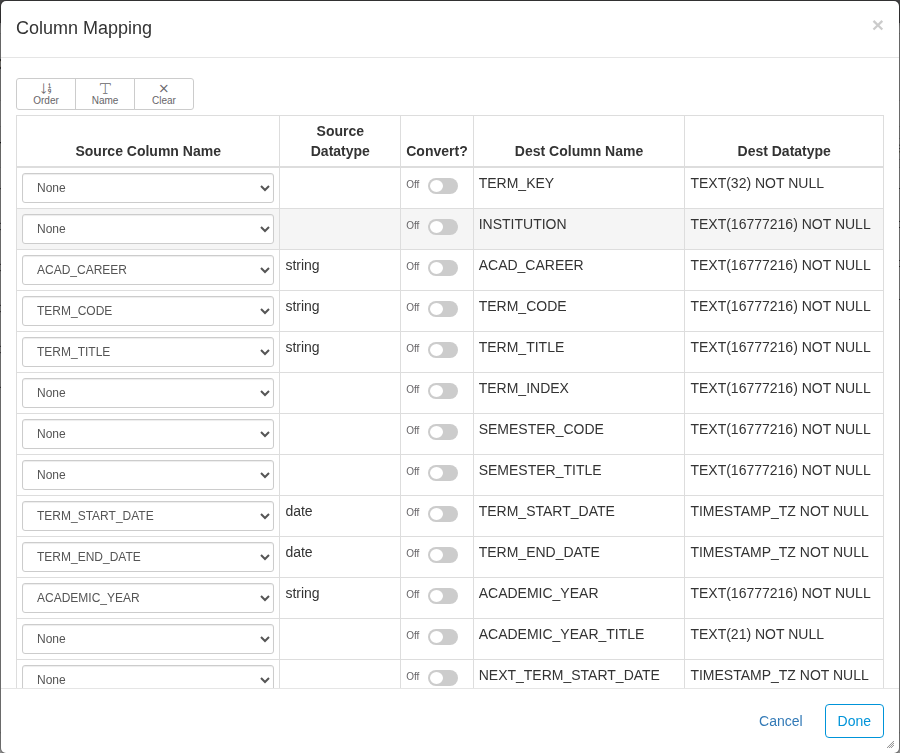Image resolution: width=900 pixels, height=753 pixels.
Task: Enable Convert for TERM_CODE row
Action: (443, 309)
